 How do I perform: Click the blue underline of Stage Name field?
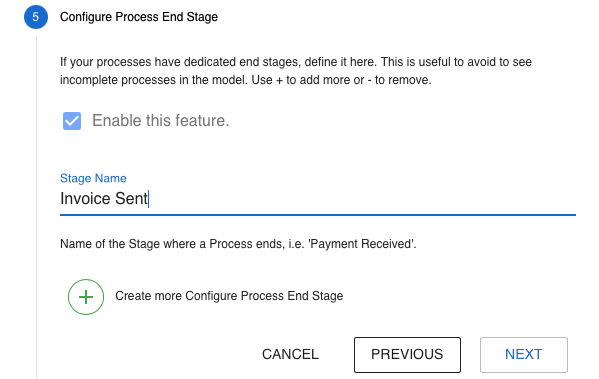point(318,215)
